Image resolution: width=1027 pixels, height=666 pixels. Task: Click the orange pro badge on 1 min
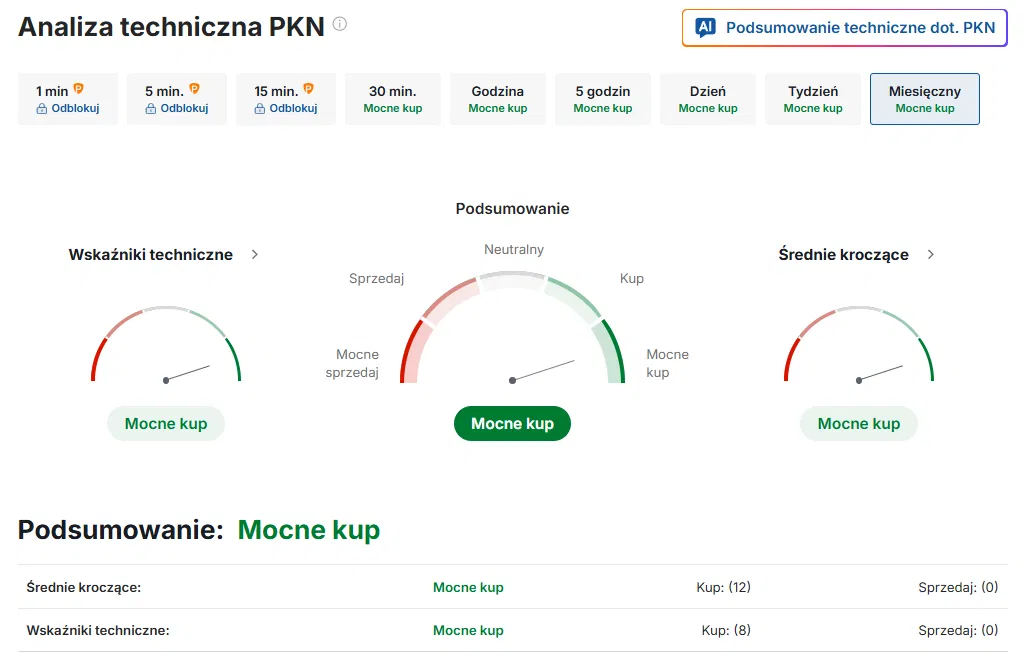[x=79, y=88]
